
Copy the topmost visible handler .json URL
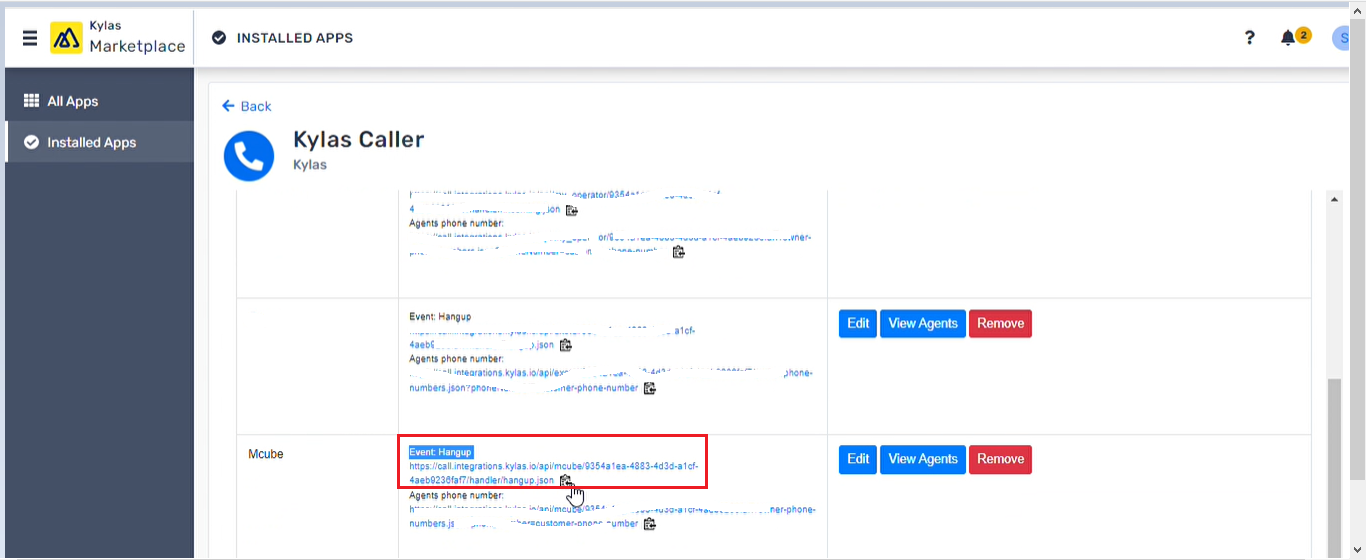572,210
